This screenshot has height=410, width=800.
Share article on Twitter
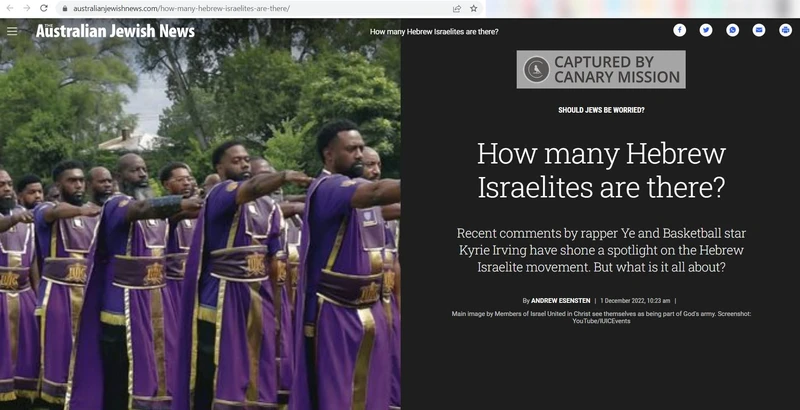(x=706, y=30)
